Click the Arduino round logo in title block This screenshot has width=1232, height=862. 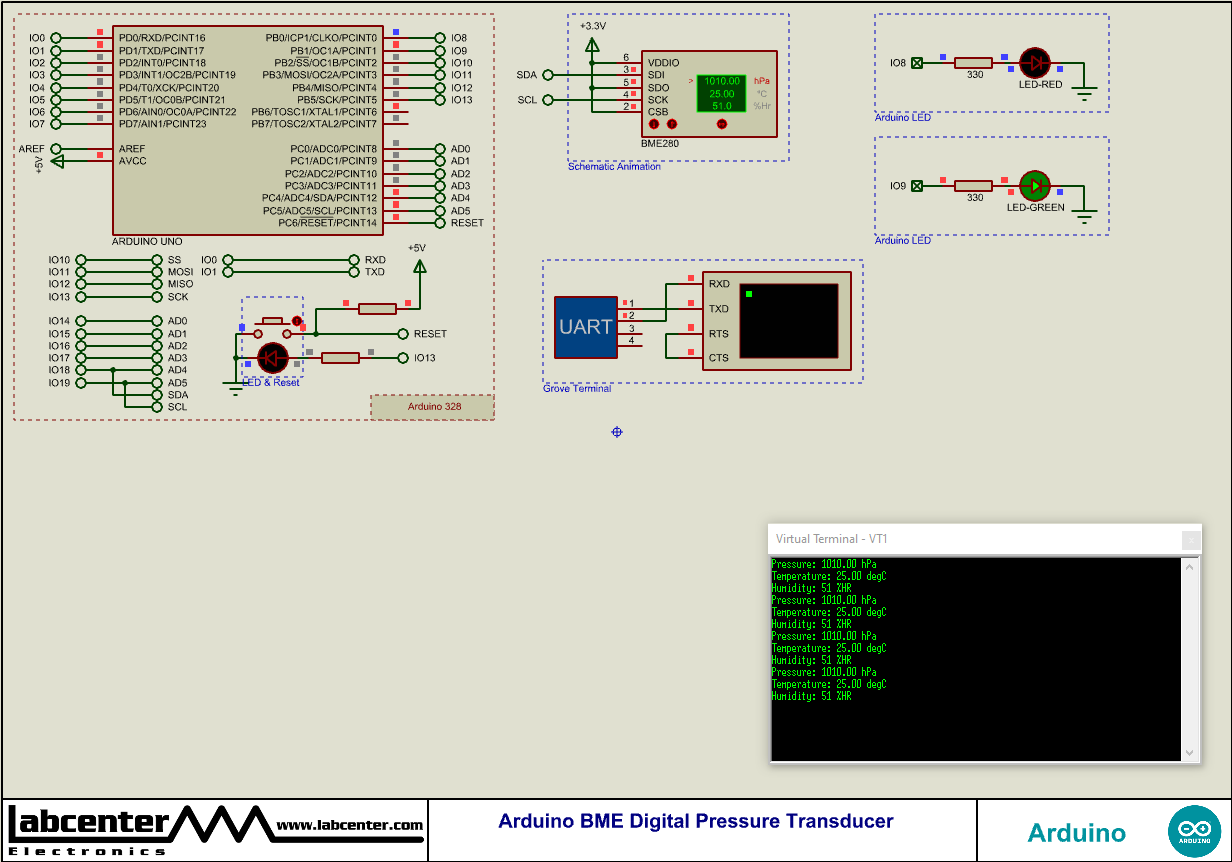tap(1194, 831)
